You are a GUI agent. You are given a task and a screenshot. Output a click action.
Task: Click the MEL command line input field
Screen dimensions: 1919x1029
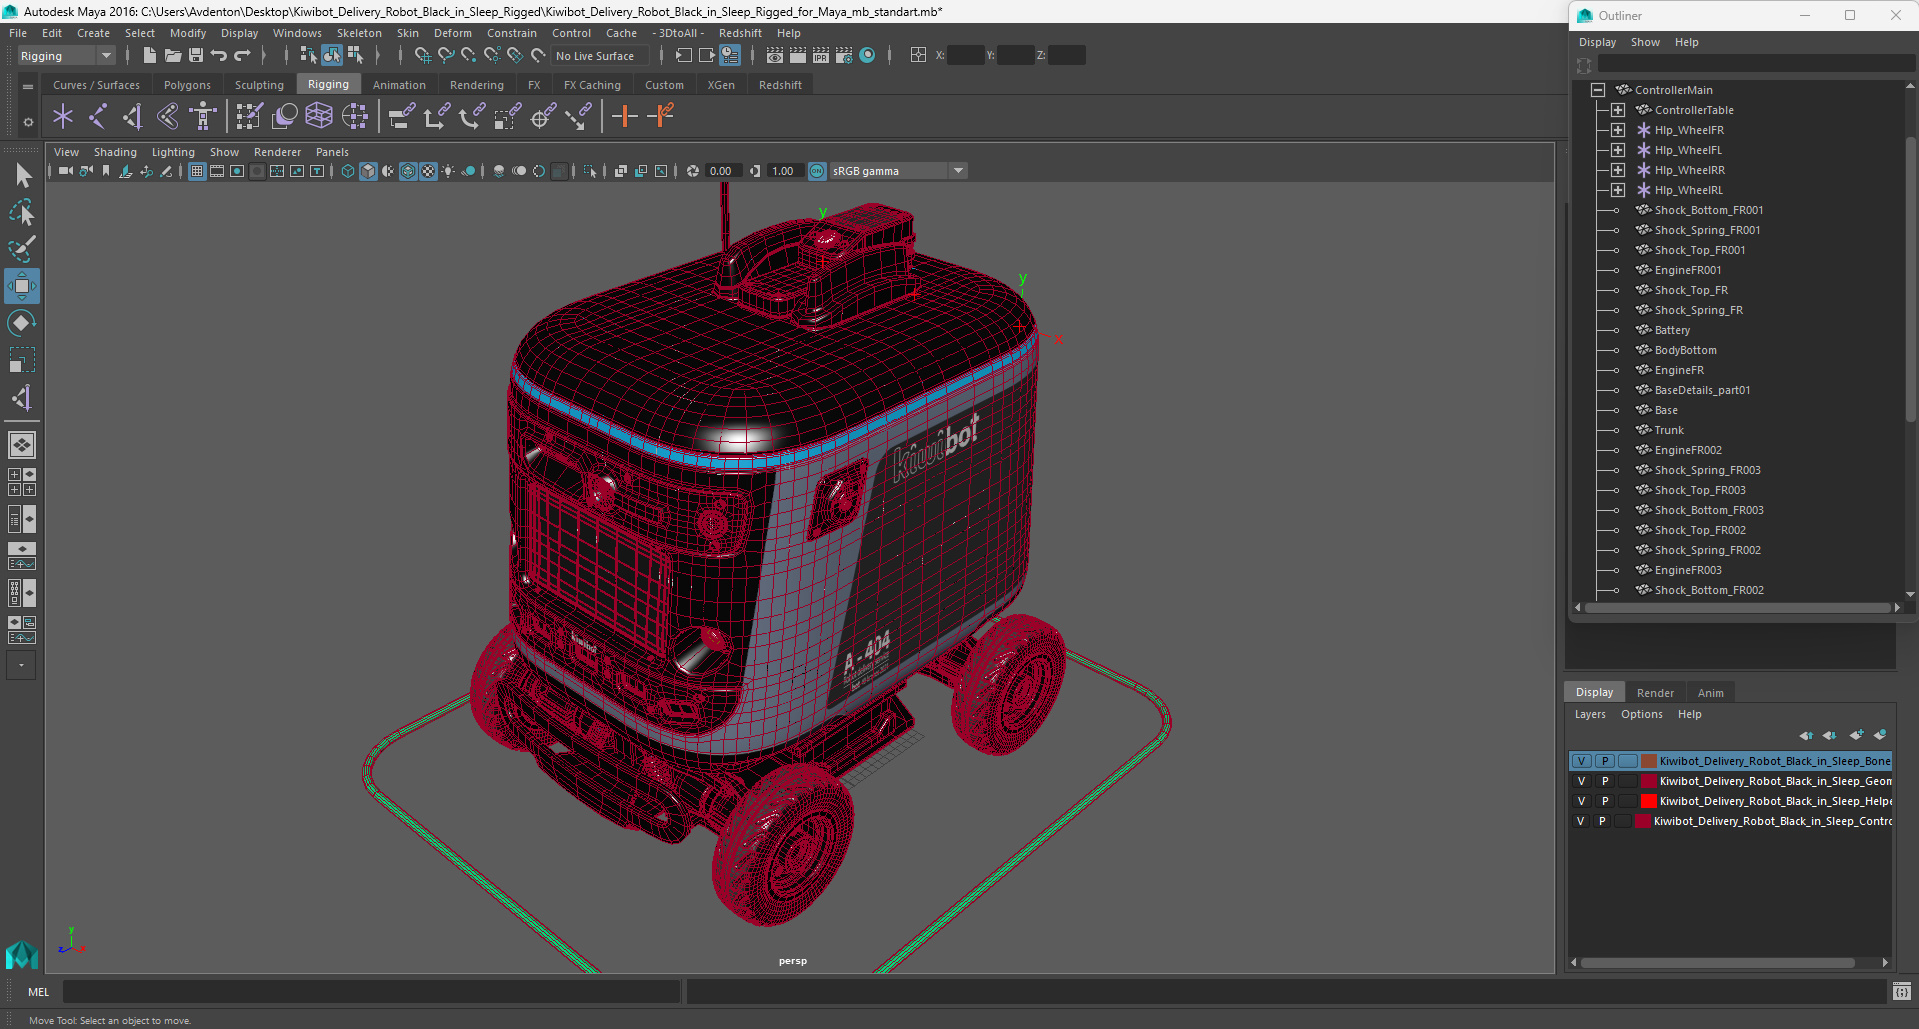tap(371, 992)
